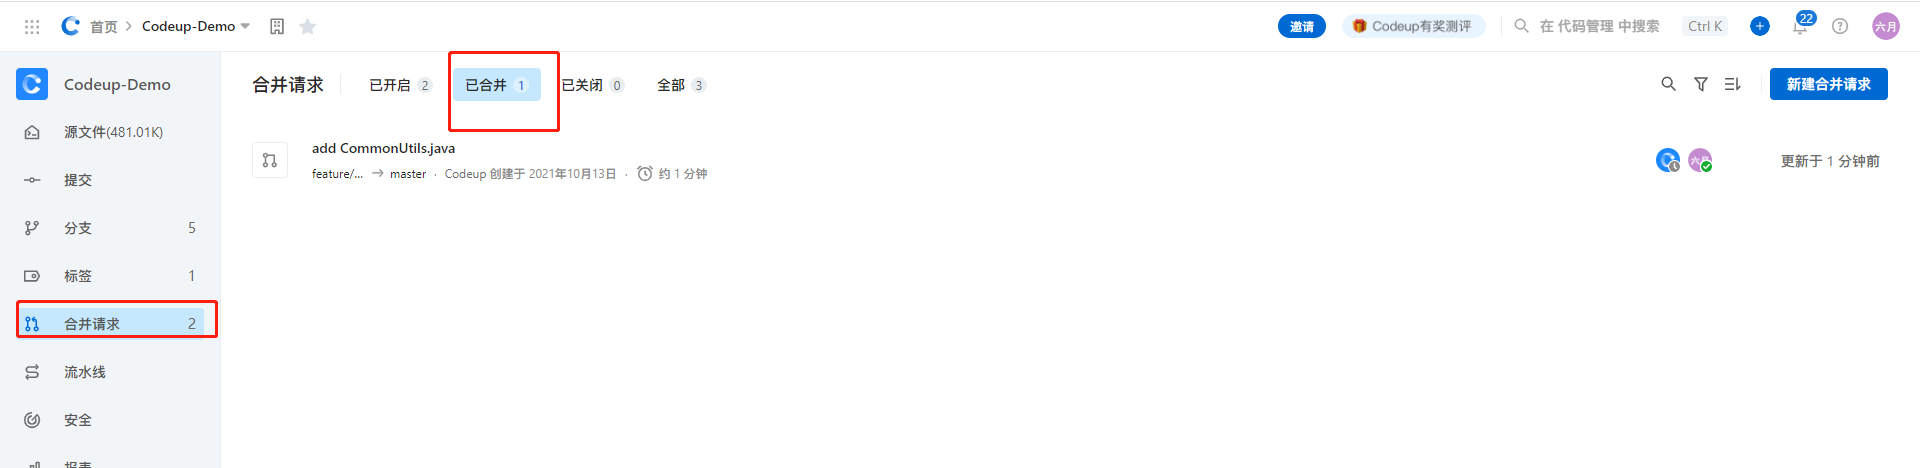The height and width of the screenshot is (468, 1920).
Task: Open the app launcher grid icon
Action: [32, 27]
